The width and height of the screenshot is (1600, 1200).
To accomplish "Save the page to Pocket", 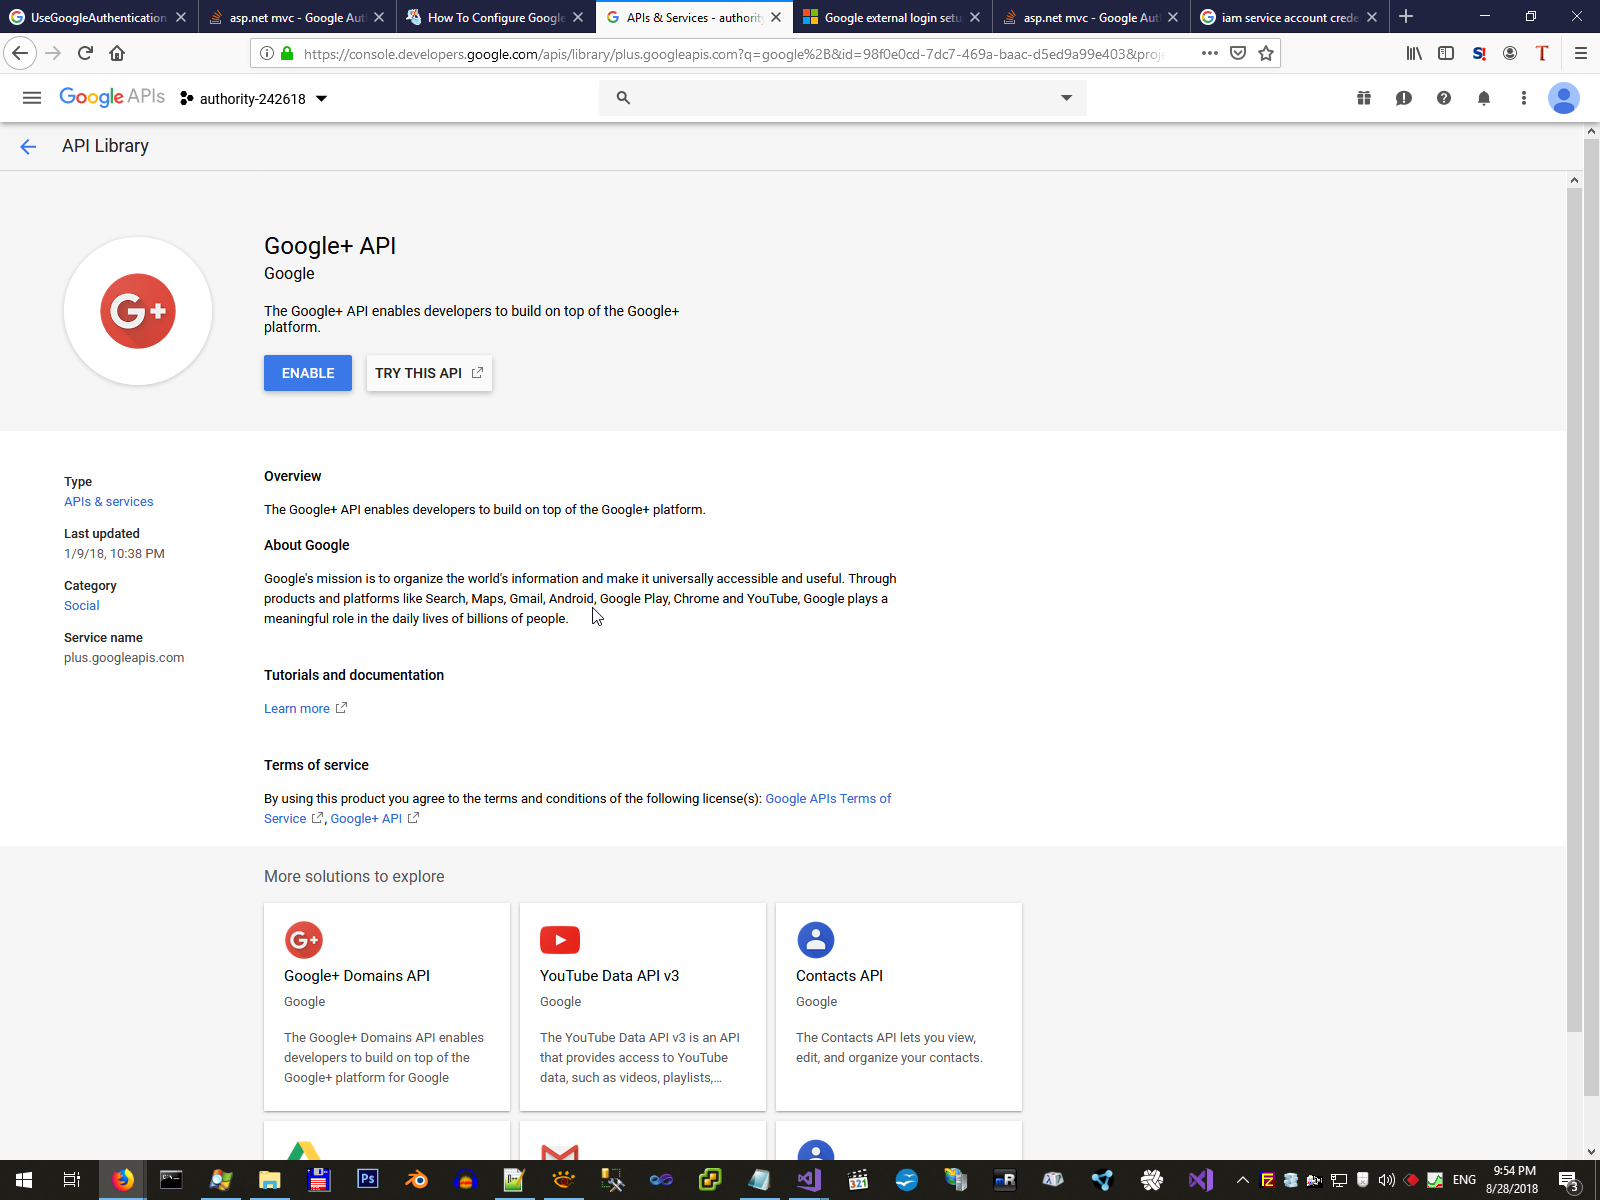I will point(1238,53).
